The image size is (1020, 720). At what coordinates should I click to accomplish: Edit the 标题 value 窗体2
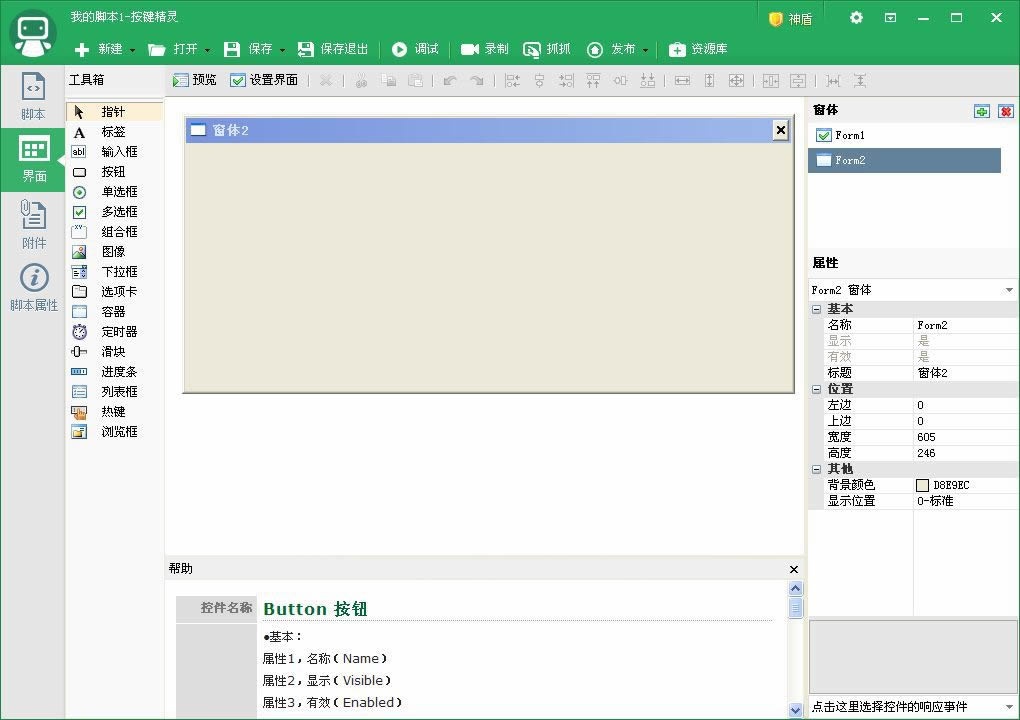[966, 373]
